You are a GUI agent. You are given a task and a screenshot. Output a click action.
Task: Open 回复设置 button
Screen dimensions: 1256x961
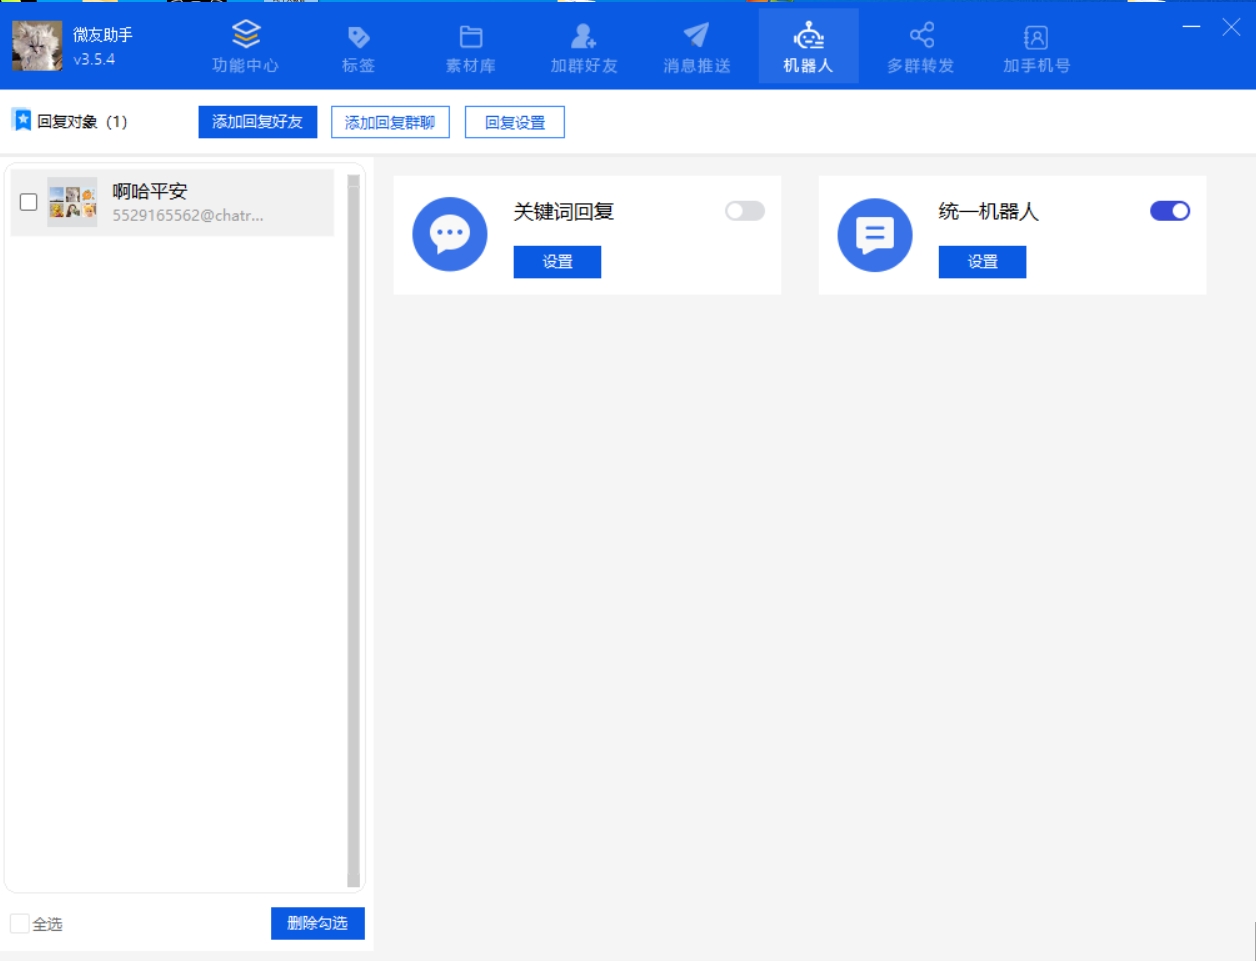[515, 122]
